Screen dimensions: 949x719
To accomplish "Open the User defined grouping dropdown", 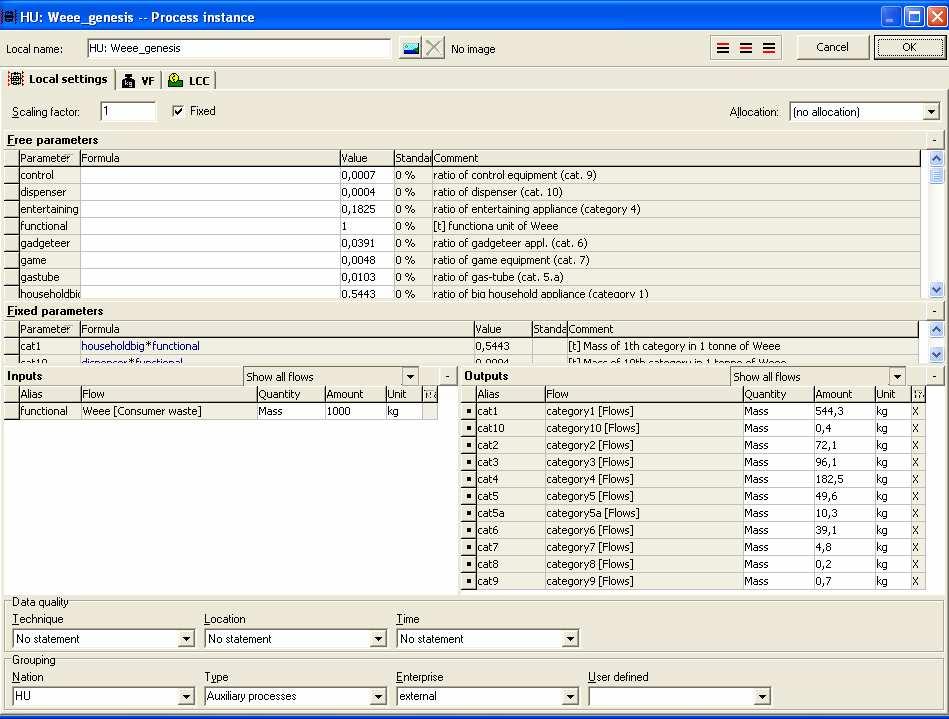I will pyautogui.click(x=762, y=697).
